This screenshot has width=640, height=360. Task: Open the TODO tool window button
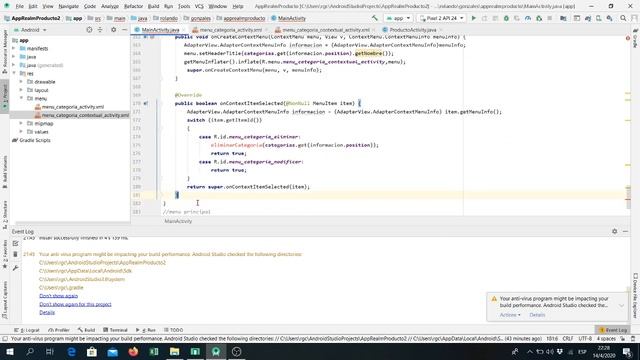173,330
